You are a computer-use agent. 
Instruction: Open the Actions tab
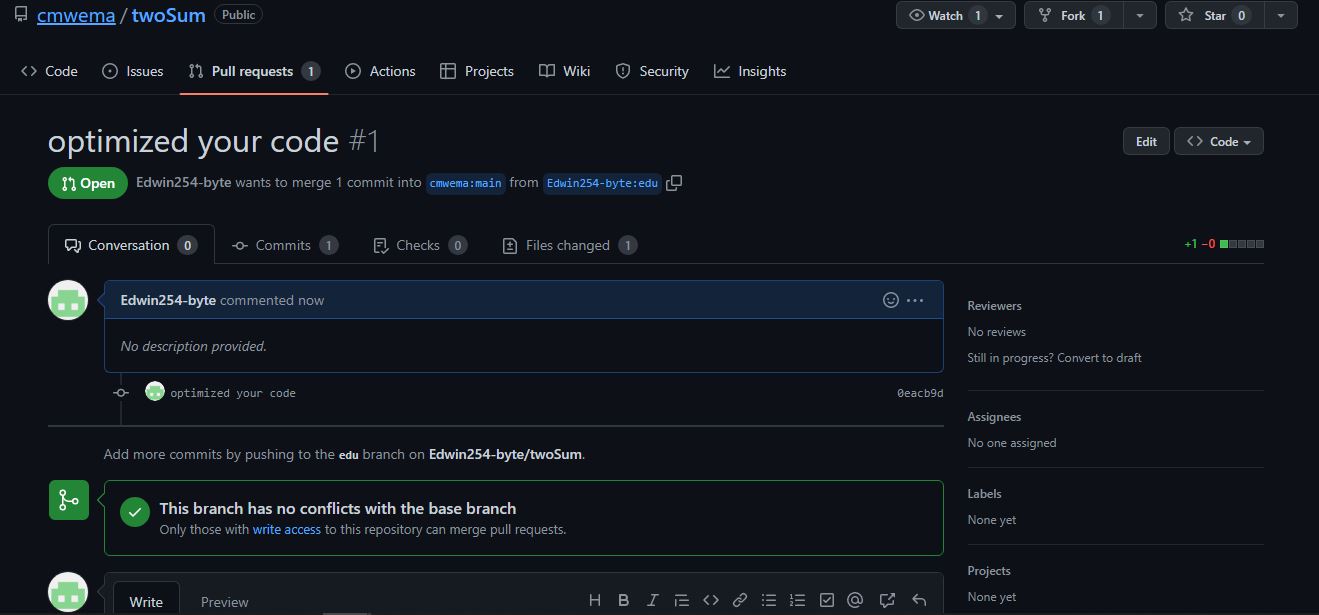tap(380, 71)
